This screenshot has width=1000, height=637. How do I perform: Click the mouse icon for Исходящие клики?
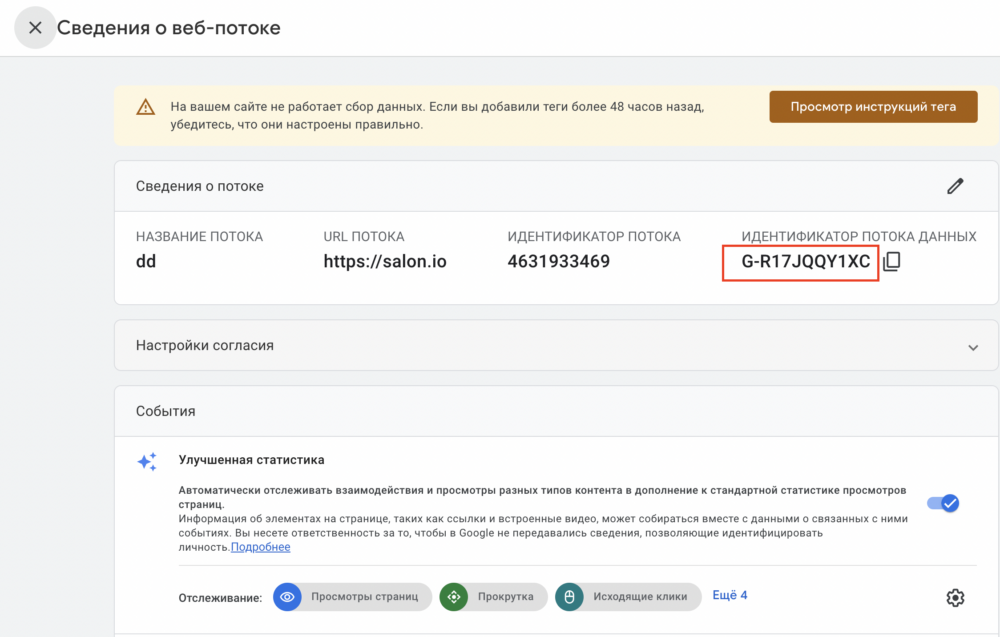[570, 597]
